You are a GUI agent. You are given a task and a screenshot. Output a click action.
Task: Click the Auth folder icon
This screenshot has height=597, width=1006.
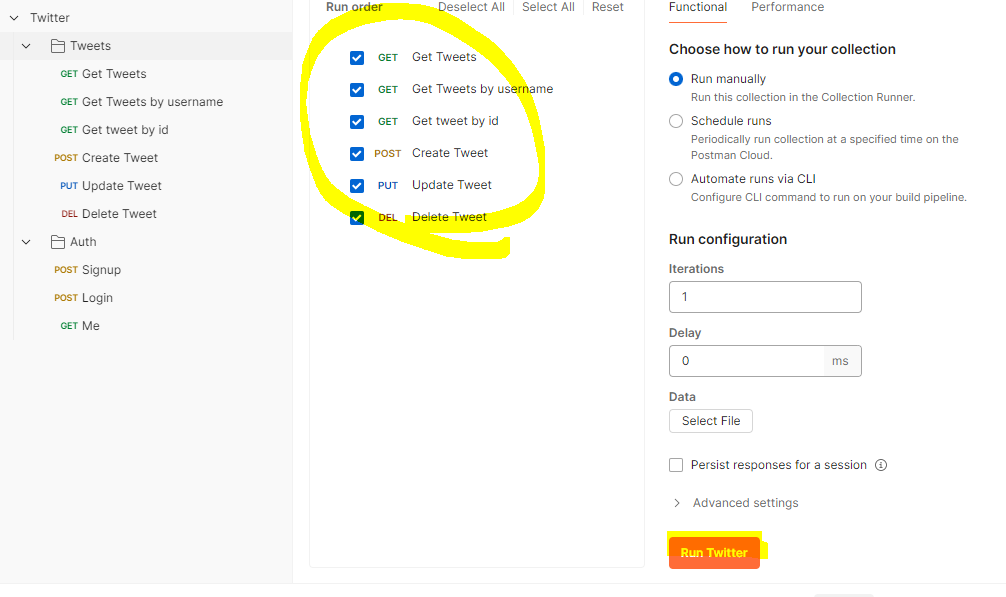pyautogui.click(x=58, y=242)
